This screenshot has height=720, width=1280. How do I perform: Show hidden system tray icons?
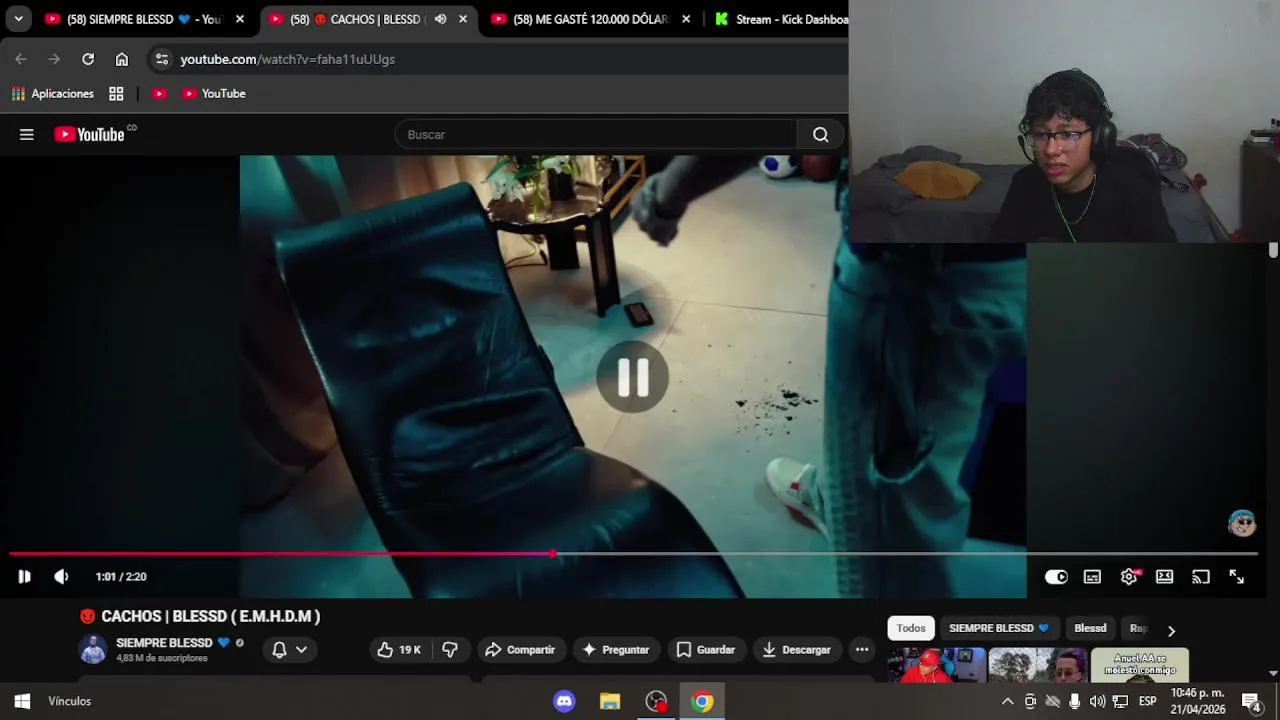(1007, 701)
